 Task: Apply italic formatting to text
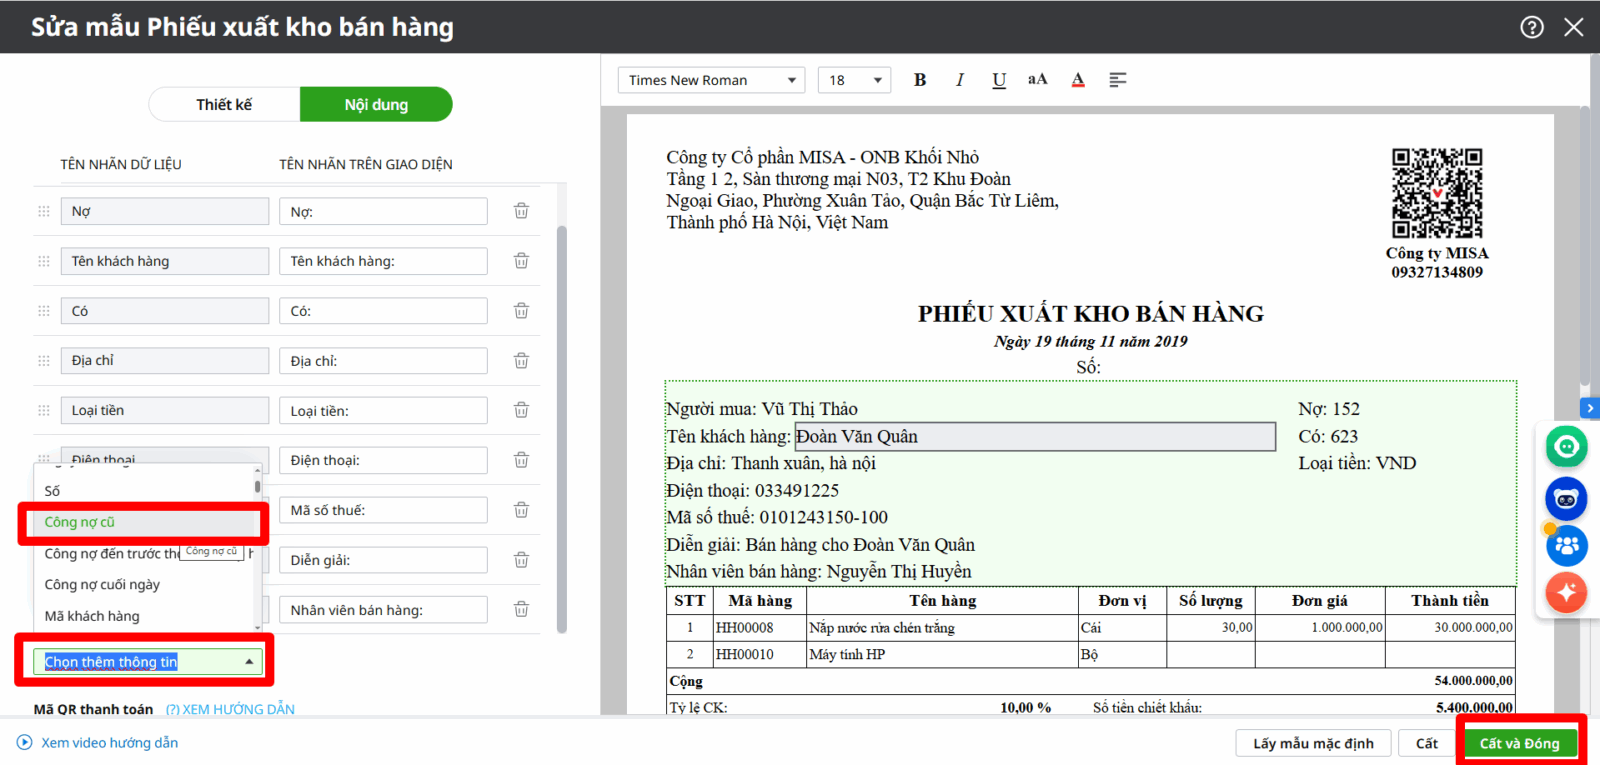(x=960, y=80)
